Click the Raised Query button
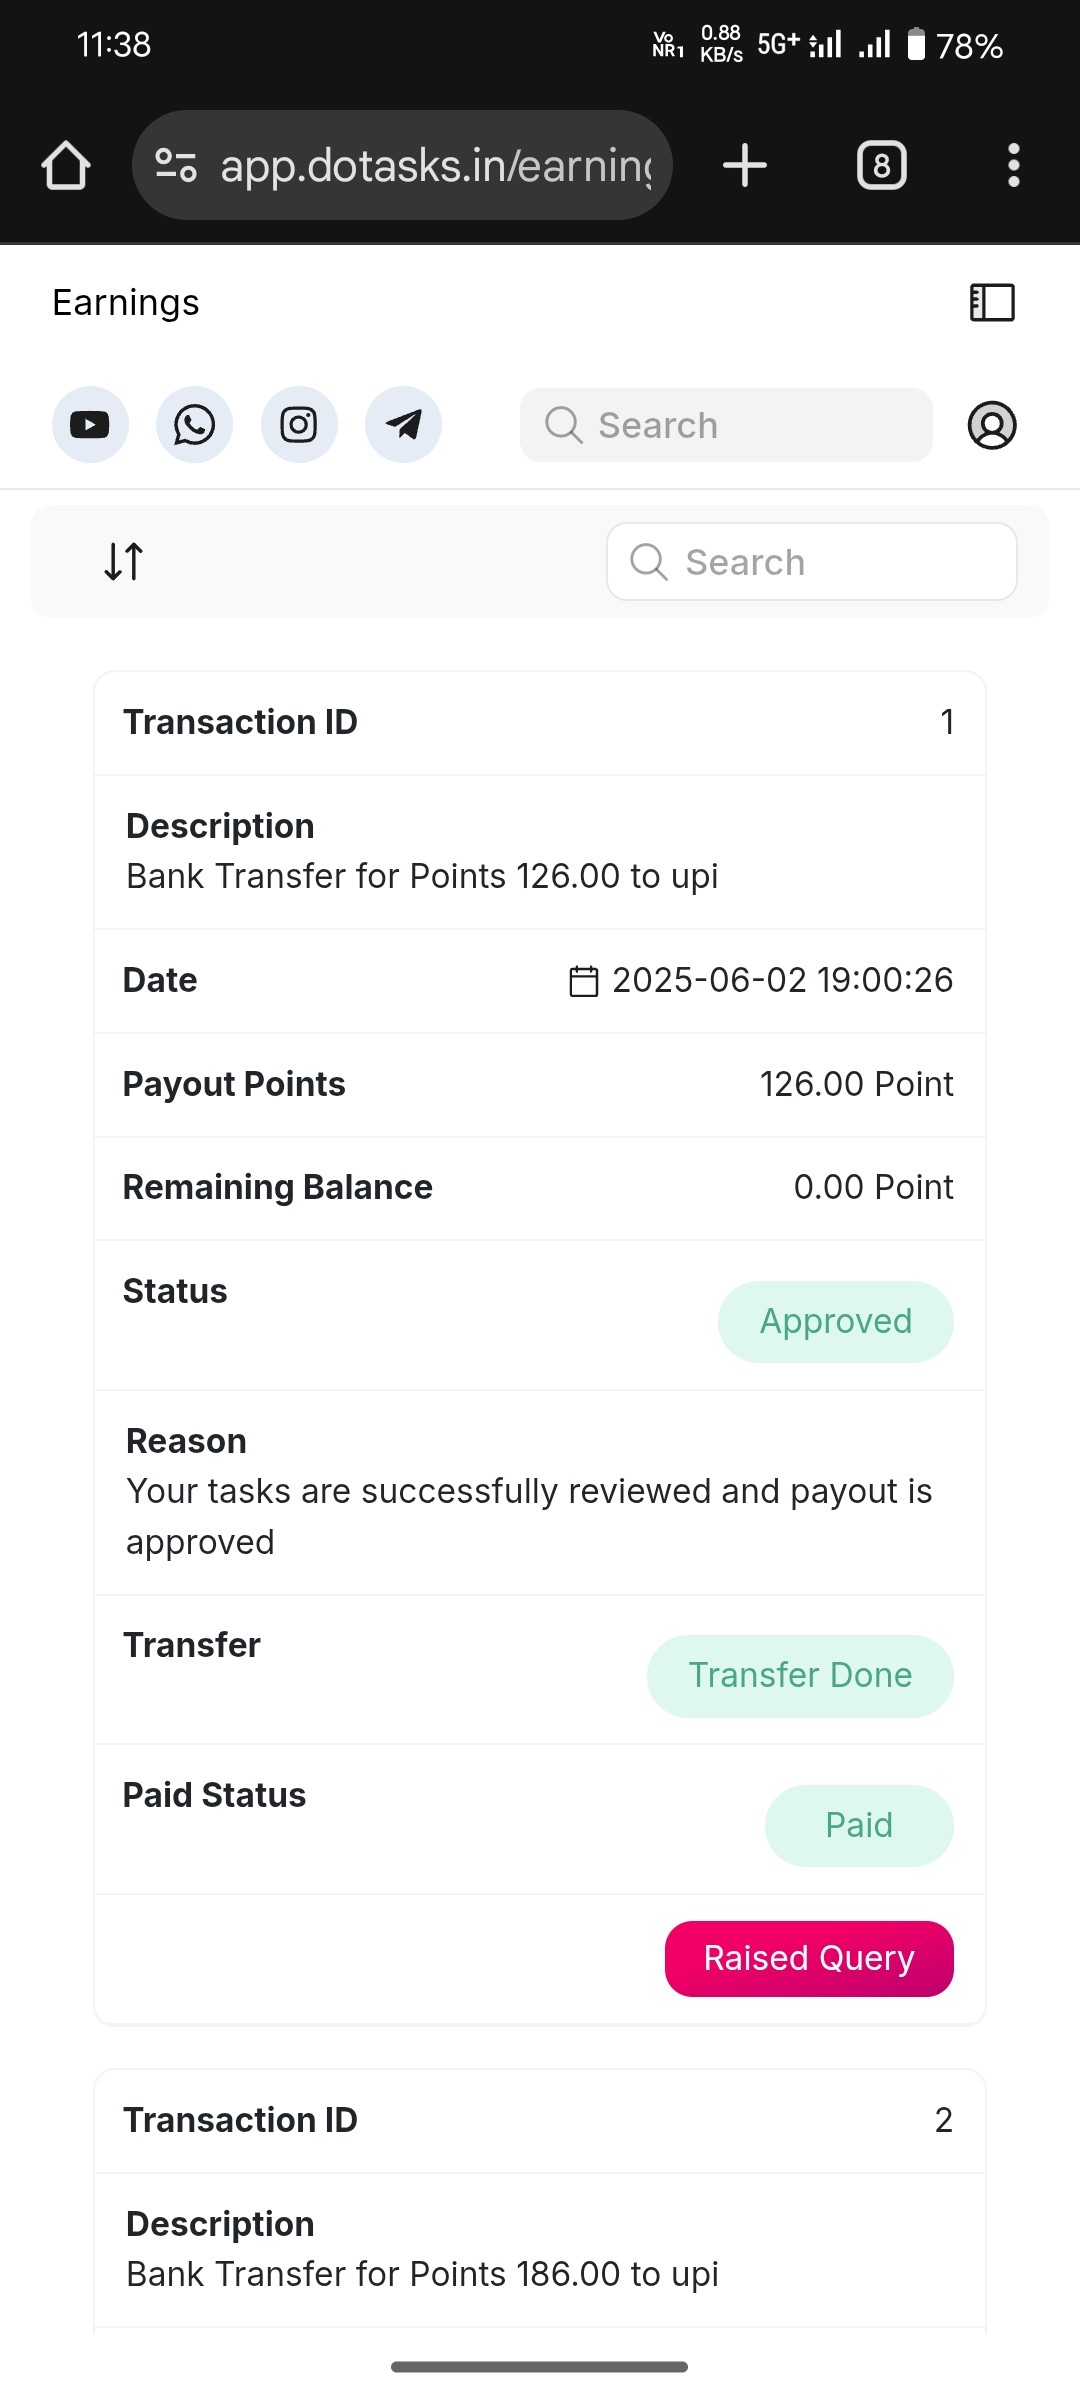This screenshot has height=2400, width=1080. (x=809, y=1958)
